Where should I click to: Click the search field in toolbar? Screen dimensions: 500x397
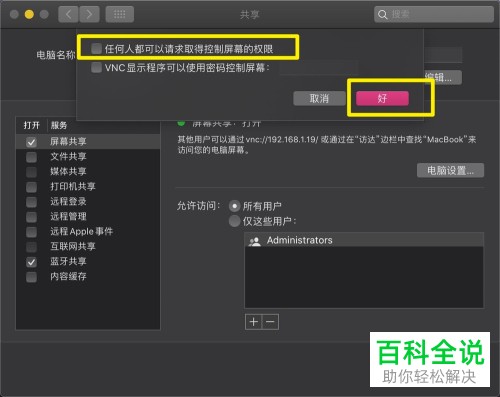point(434,14)
